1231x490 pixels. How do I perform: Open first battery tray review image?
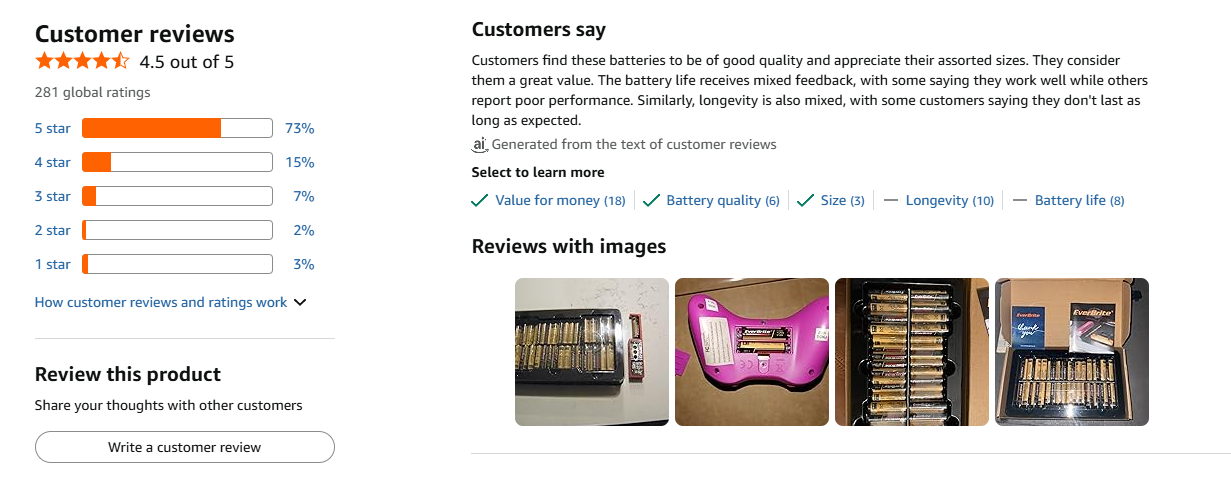click(x=592, y=352)
